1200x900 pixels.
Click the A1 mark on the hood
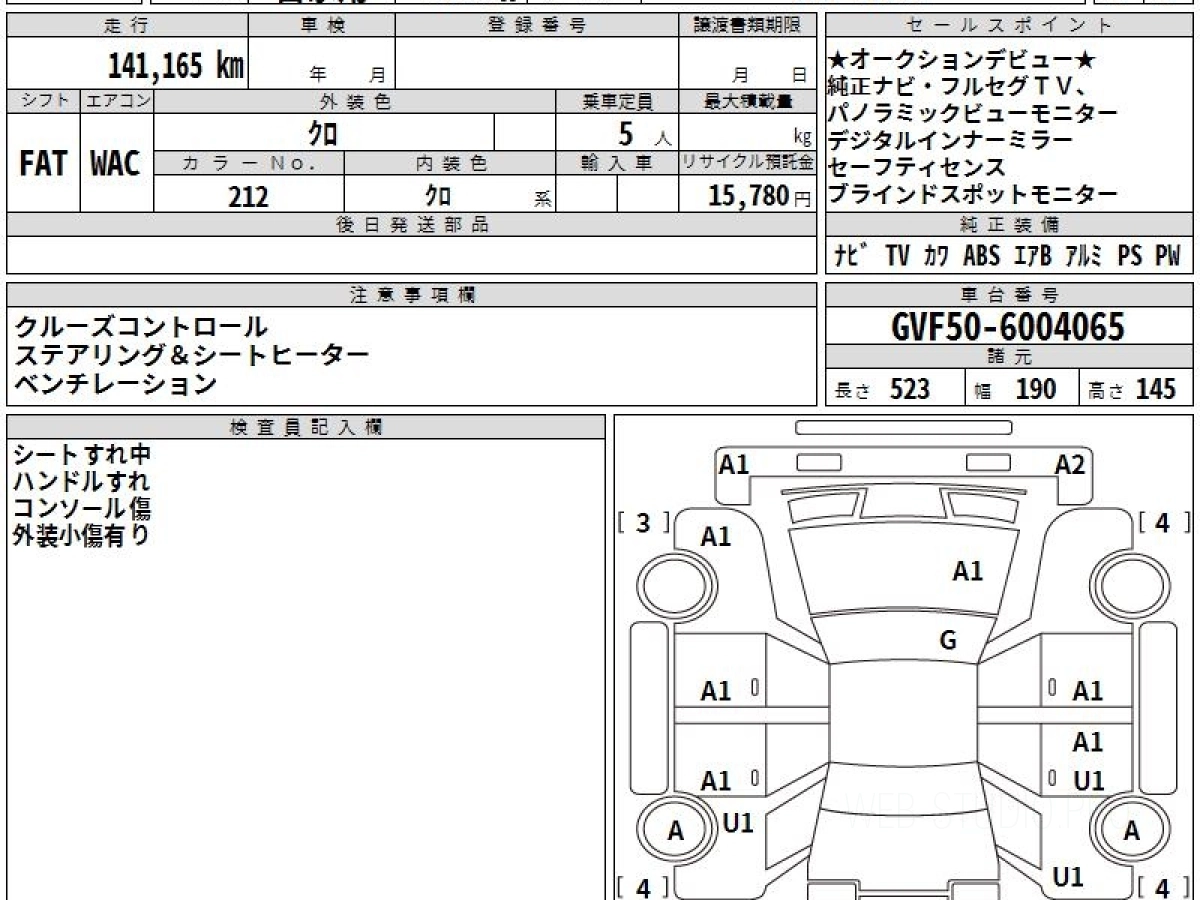pos(967,571)
